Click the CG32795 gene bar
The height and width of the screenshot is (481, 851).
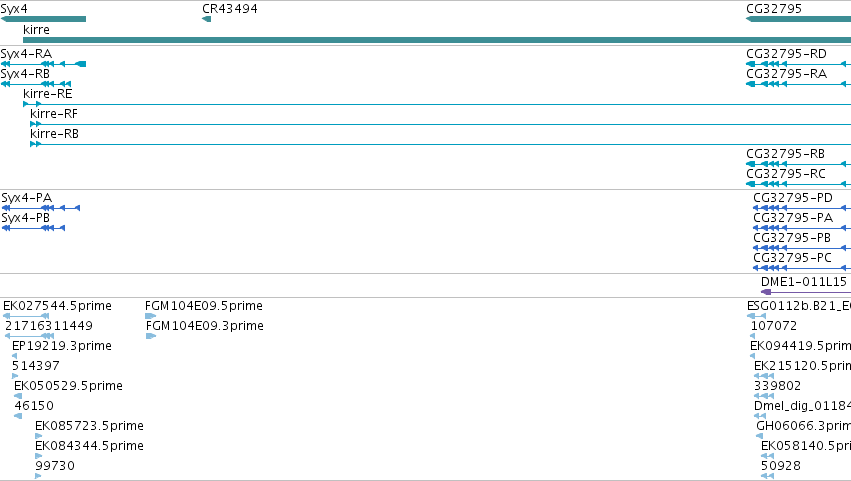pos(798,20)
